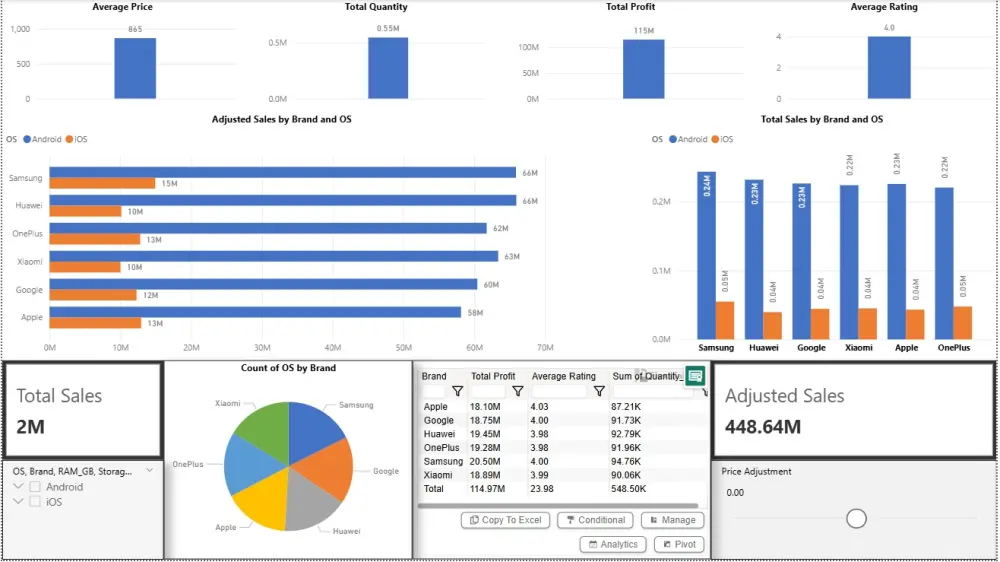Screen dimensions: 1000x562
Task: Click iOS legend dot in Total Sales chart
Action: (x=715, y=139)
